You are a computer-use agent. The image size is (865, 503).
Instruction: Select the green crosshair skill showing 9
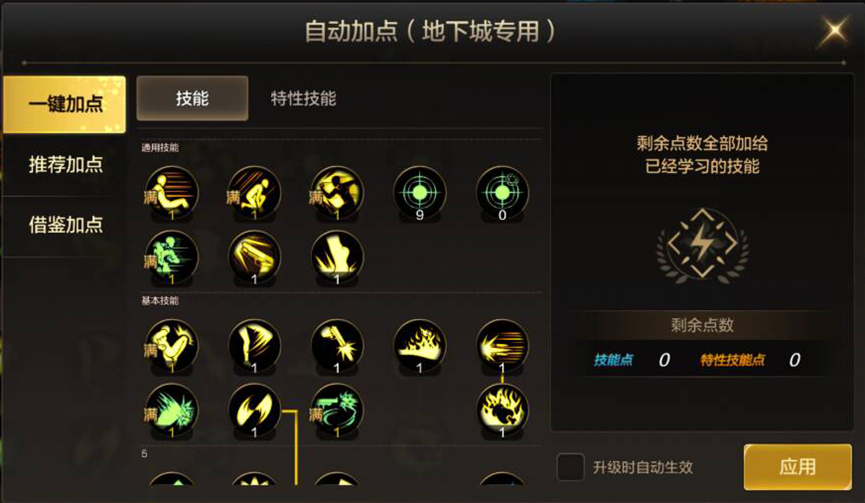pyautogui.click(x=419, y=193)
